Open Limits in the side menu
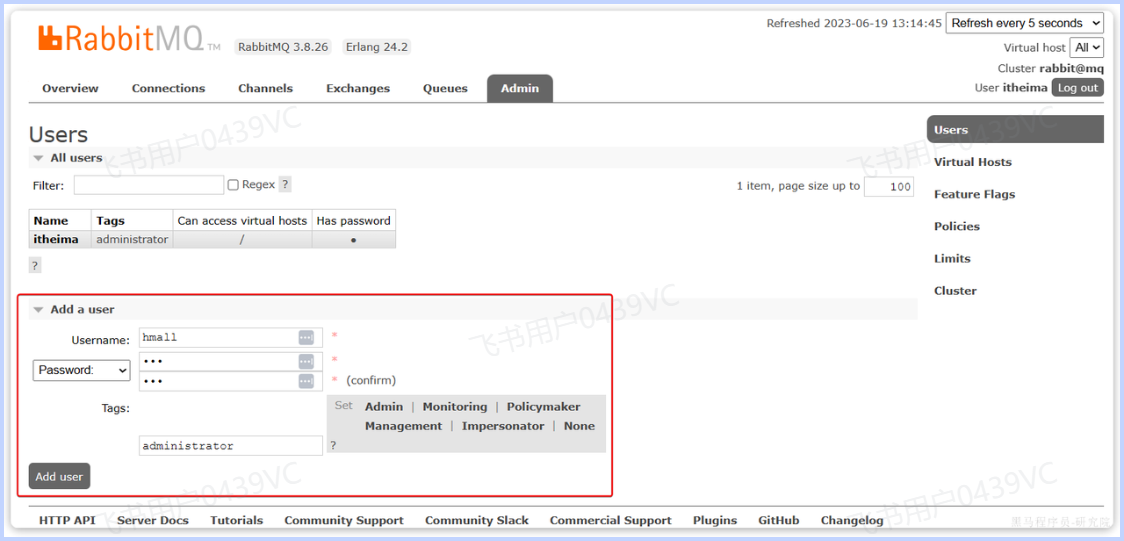This screenshot has width=1124, height=541. coord(952,259)
